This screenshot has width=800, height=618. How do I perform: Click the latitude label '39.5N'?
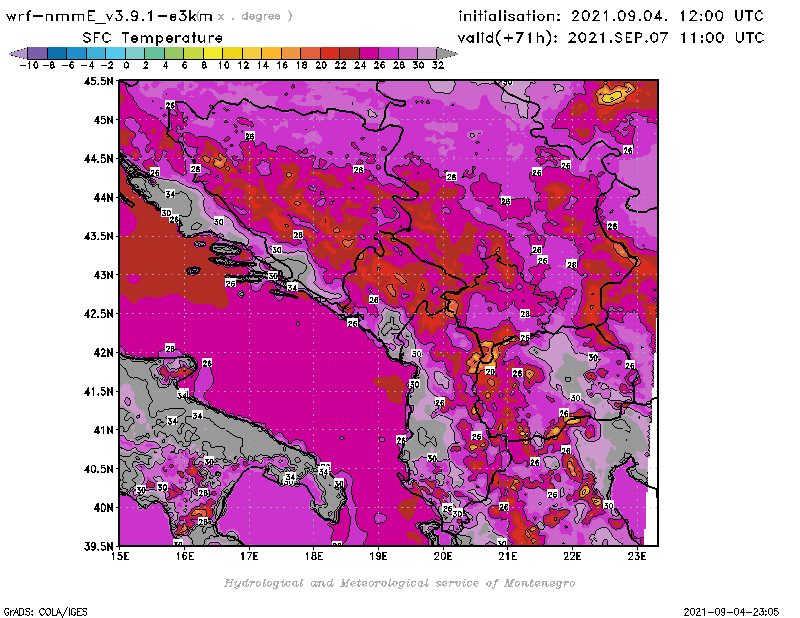coord(98,547)
